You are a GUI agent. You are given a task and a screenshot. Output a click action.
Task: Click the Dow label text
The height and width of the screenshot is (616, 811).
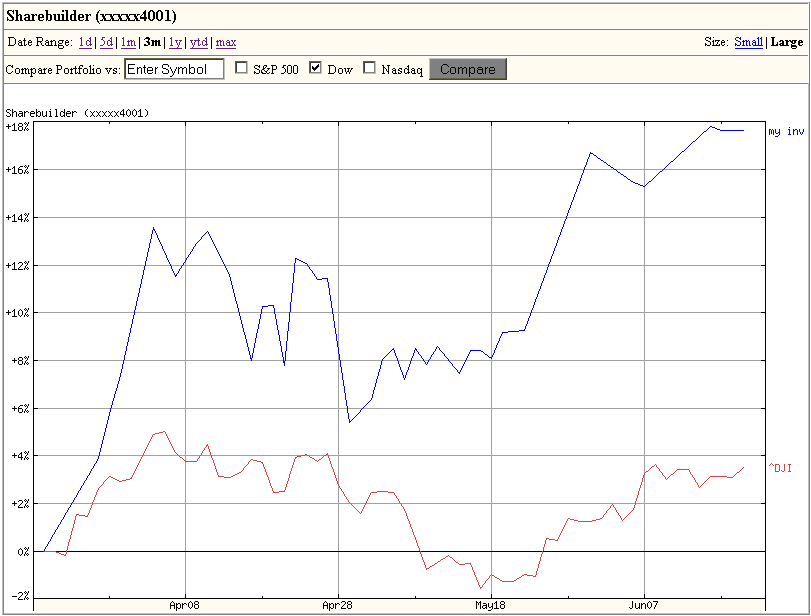tap(340, 70)
